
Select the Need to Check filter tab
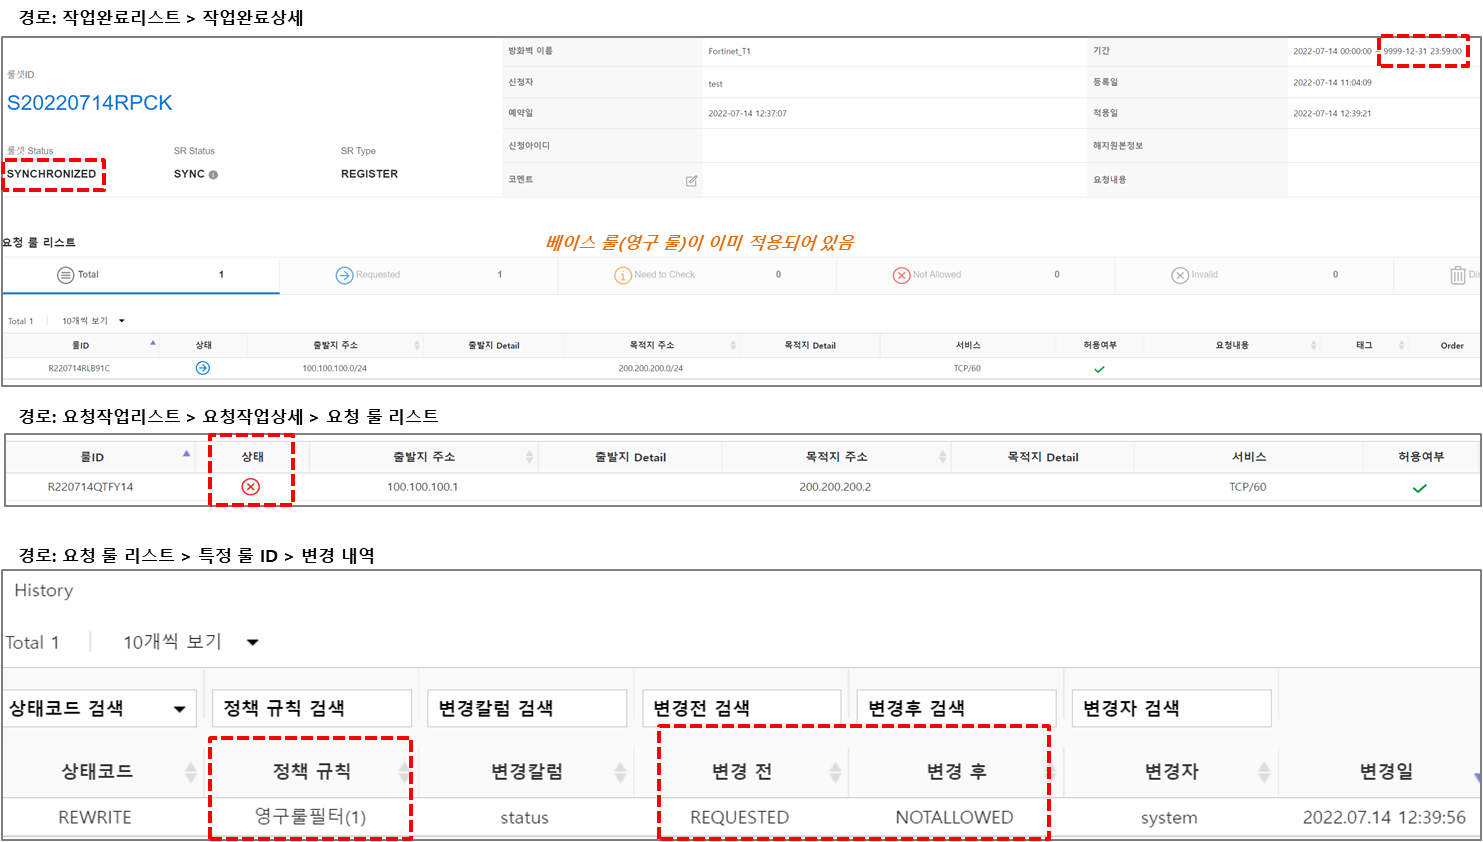(697, 275)
